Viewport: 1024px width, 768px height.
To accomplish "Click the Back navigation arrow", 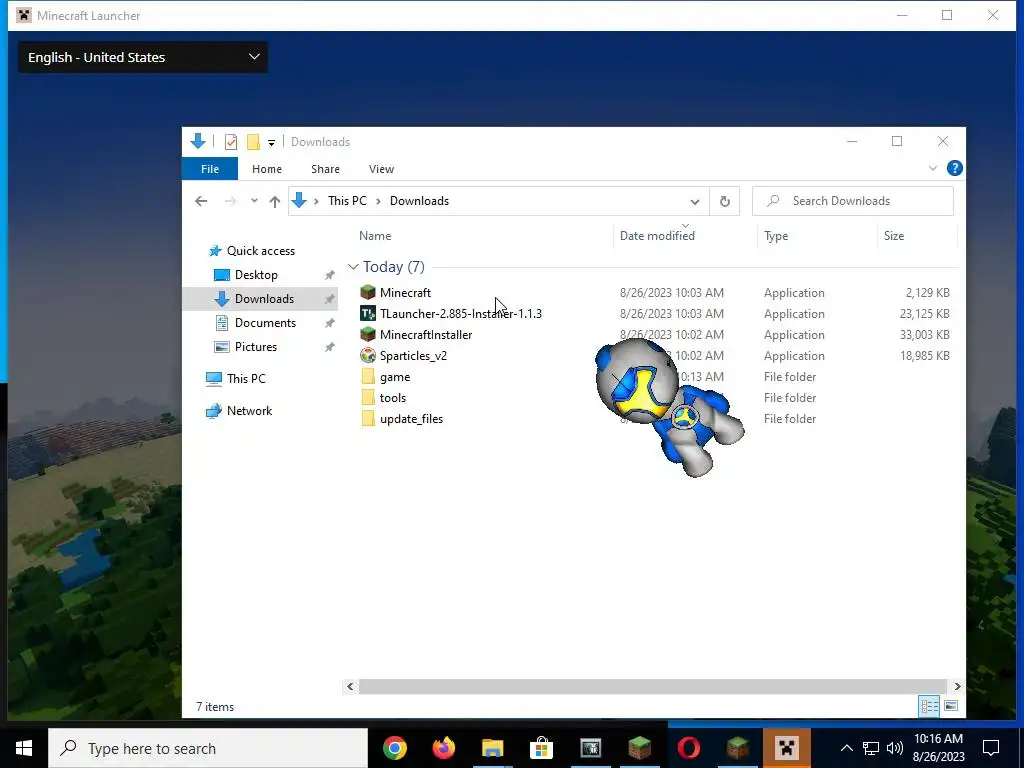I will pyautogui.click(x=201, y=201).
